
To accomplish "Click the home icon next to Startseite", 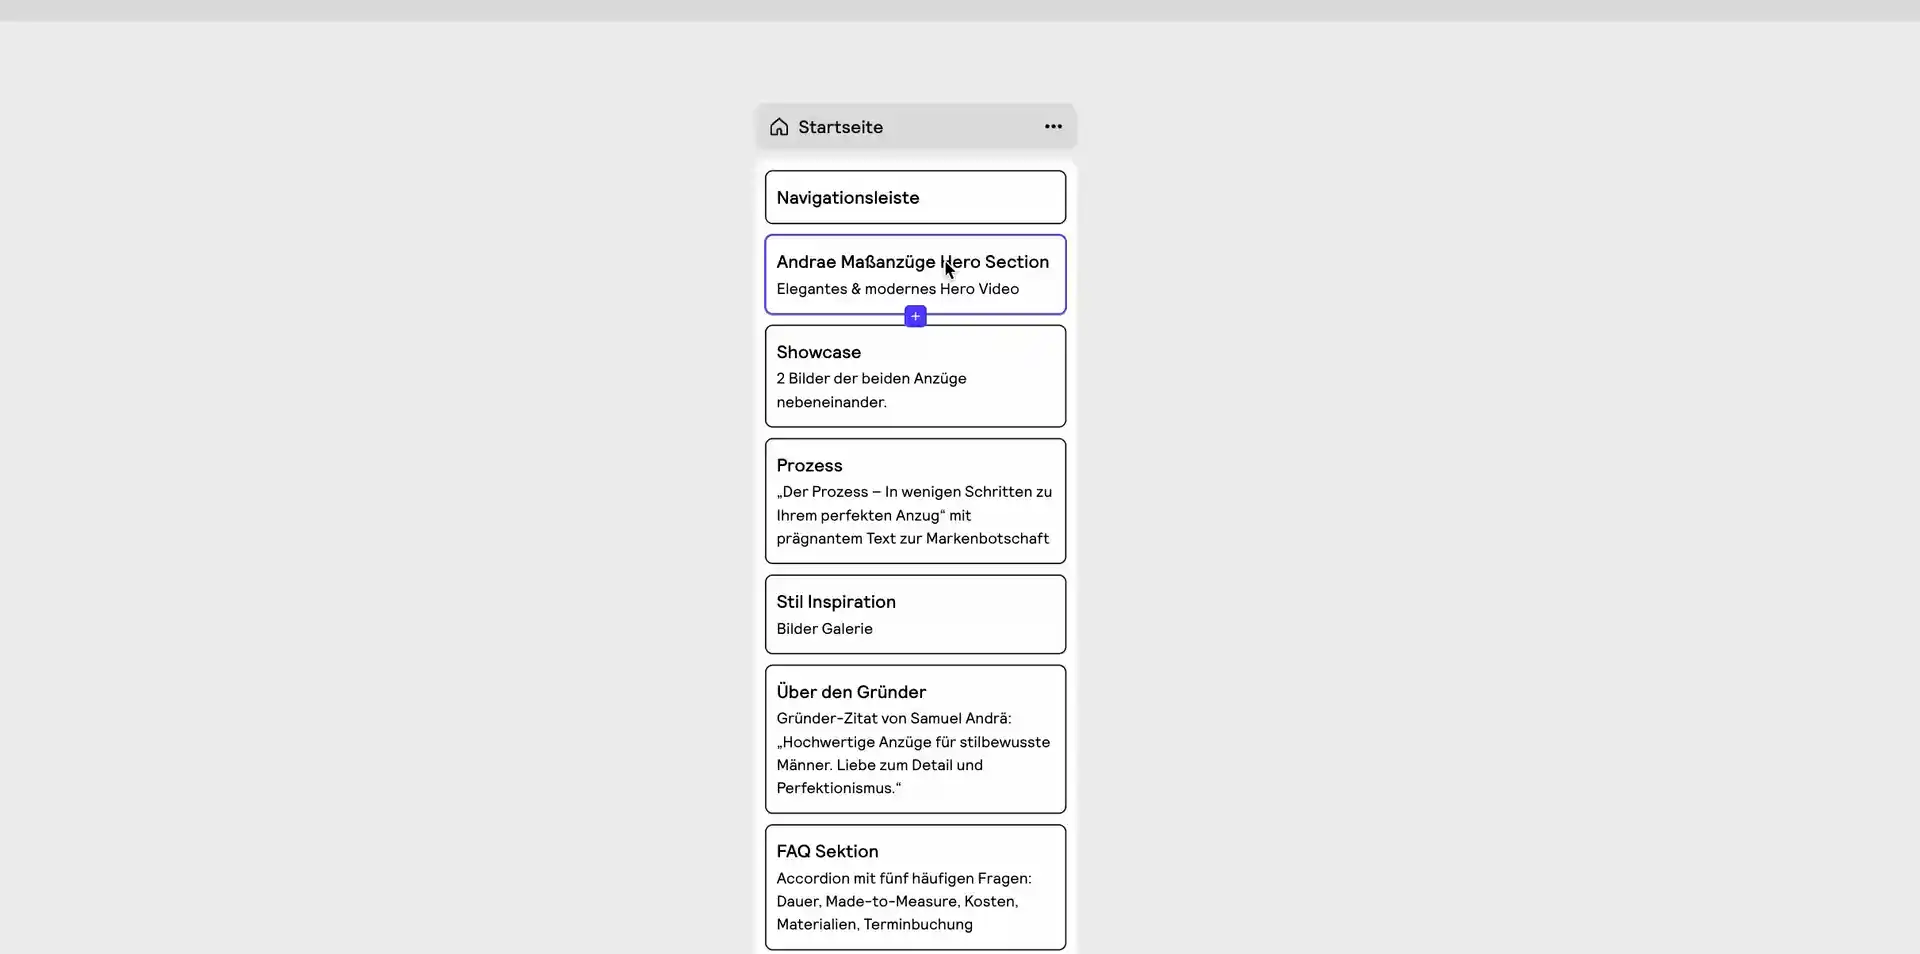I will click(x=778, y=127).
